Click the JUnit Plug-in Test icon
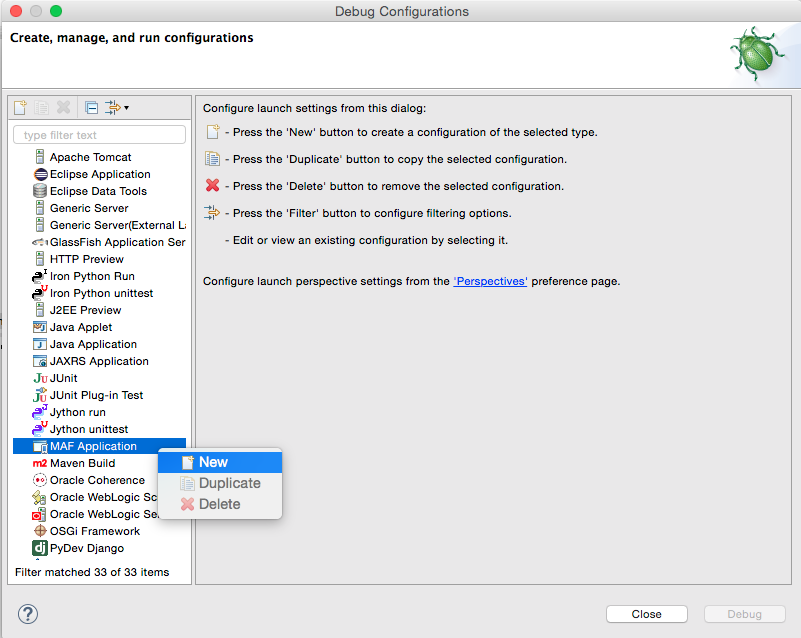801x638 pixels. (x=40, y=395)
